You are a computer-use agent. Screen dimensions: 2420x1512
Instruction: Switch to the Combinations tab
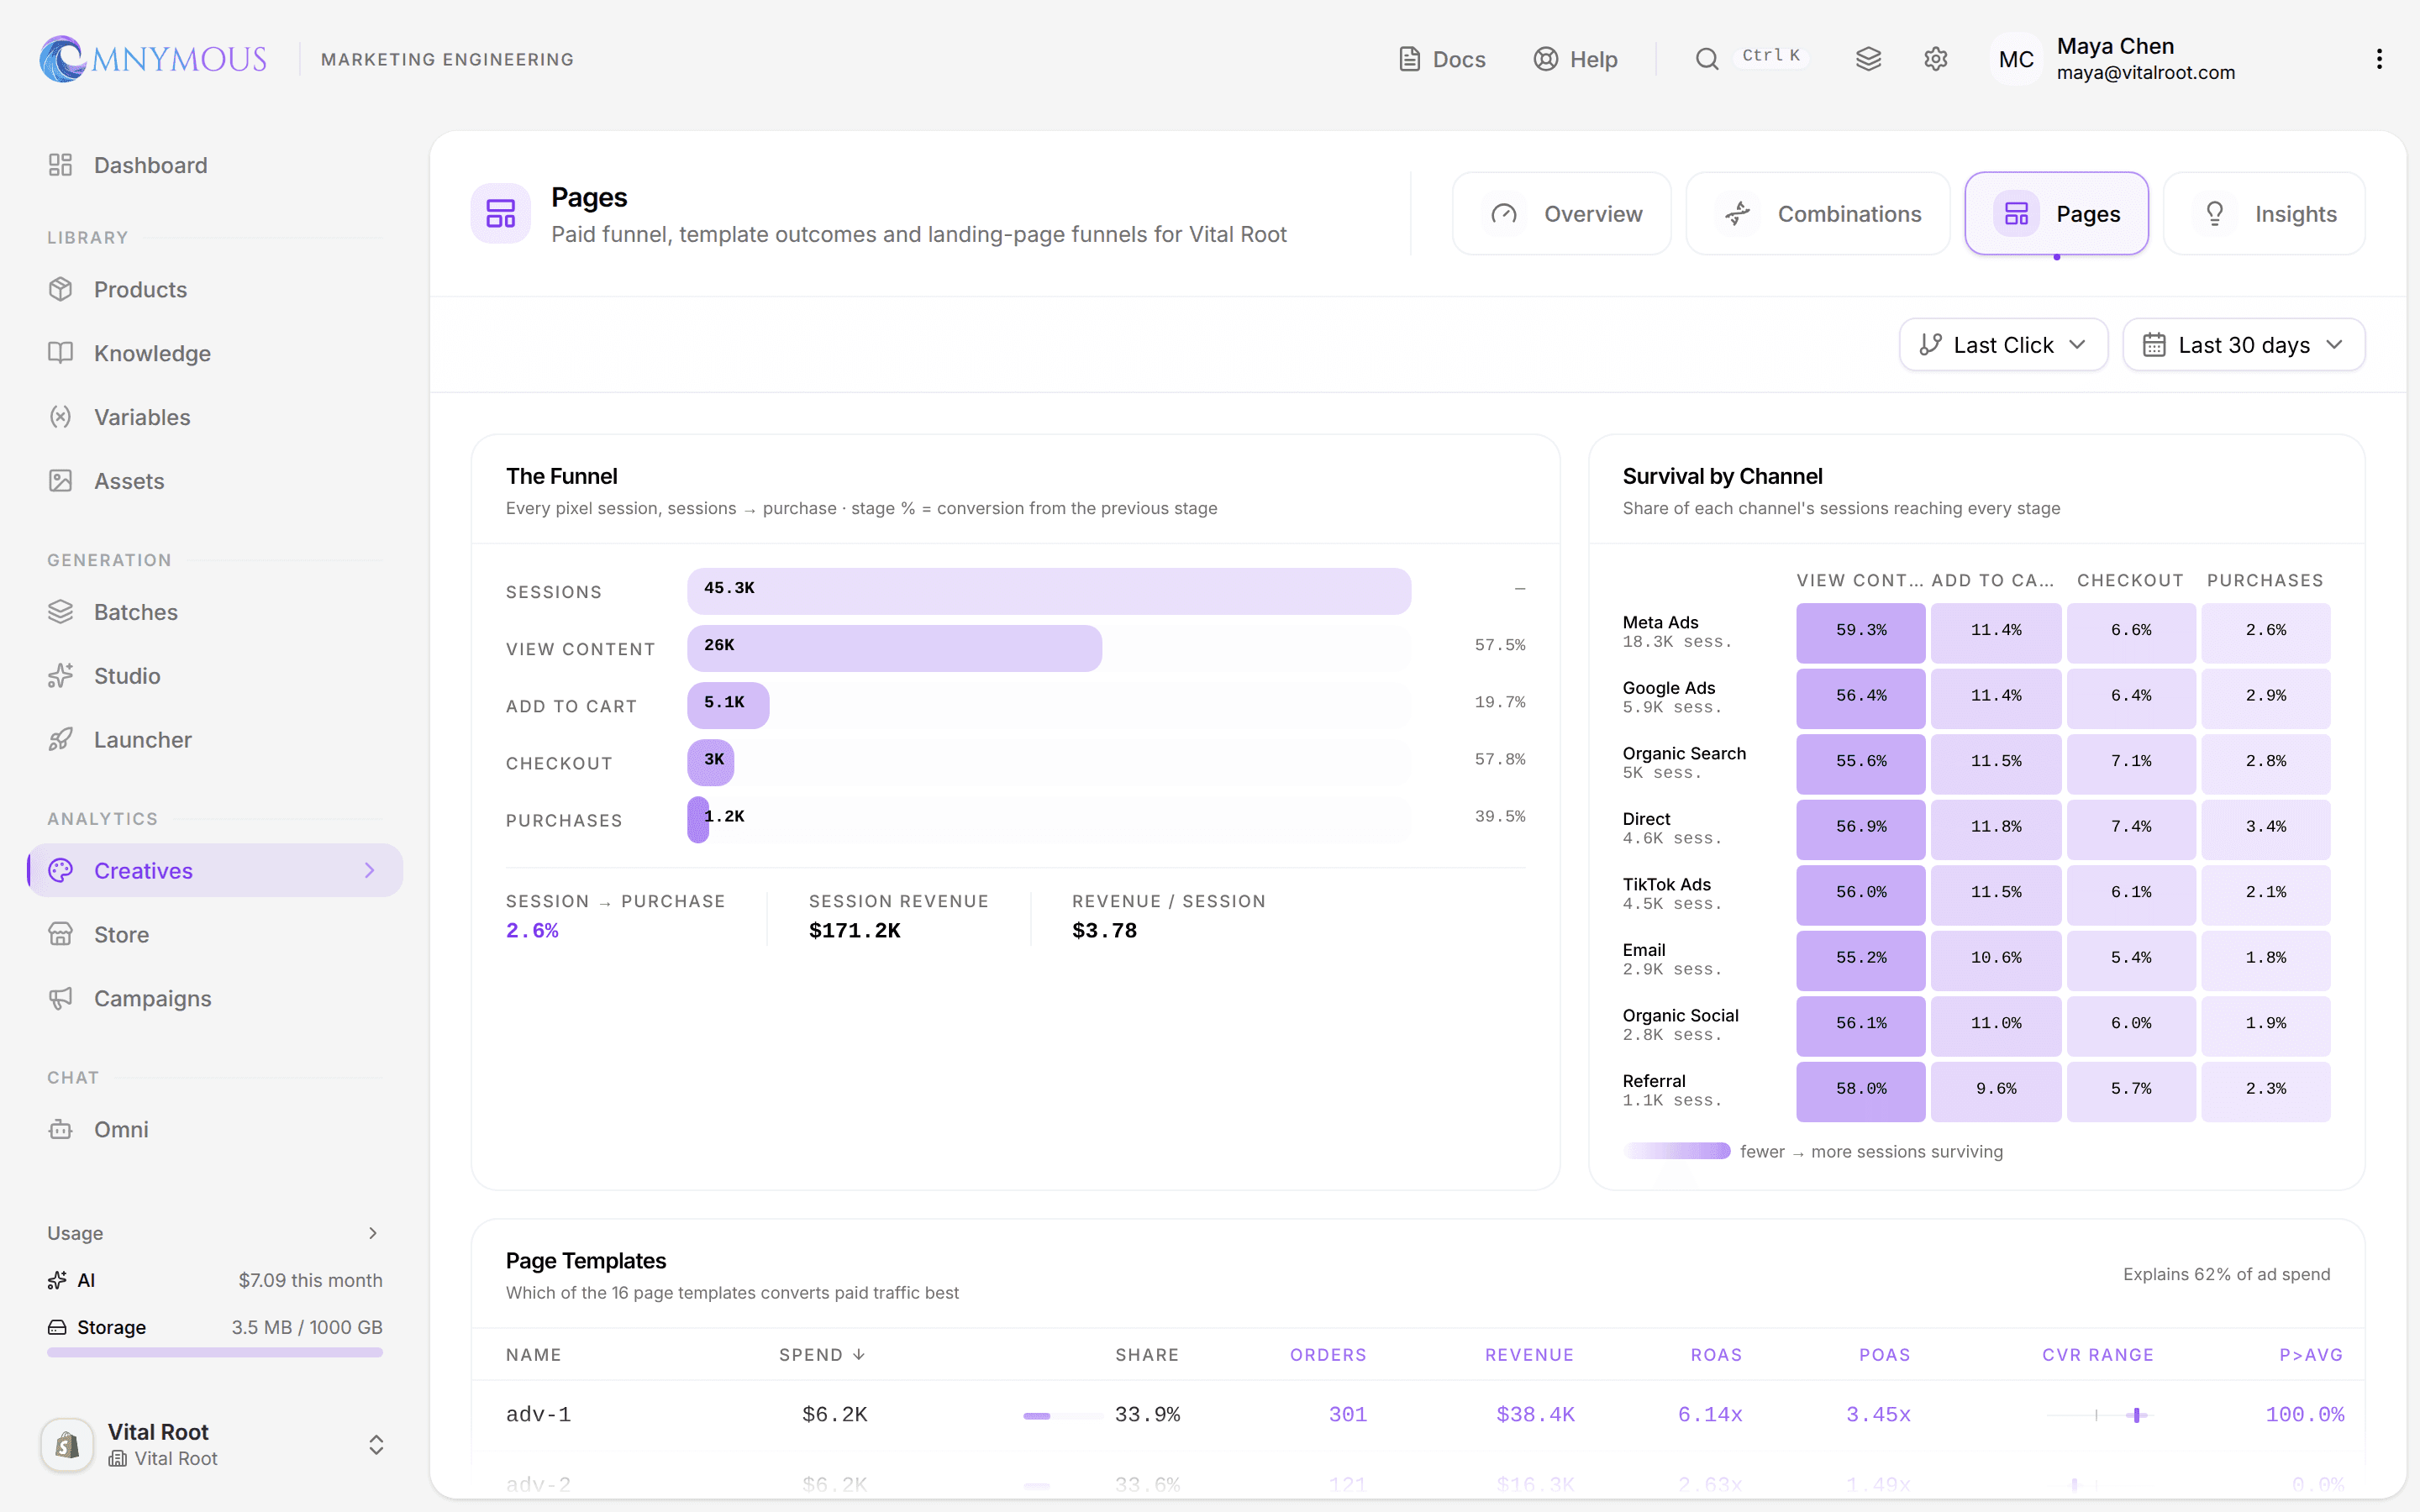tap(1818, 213)
